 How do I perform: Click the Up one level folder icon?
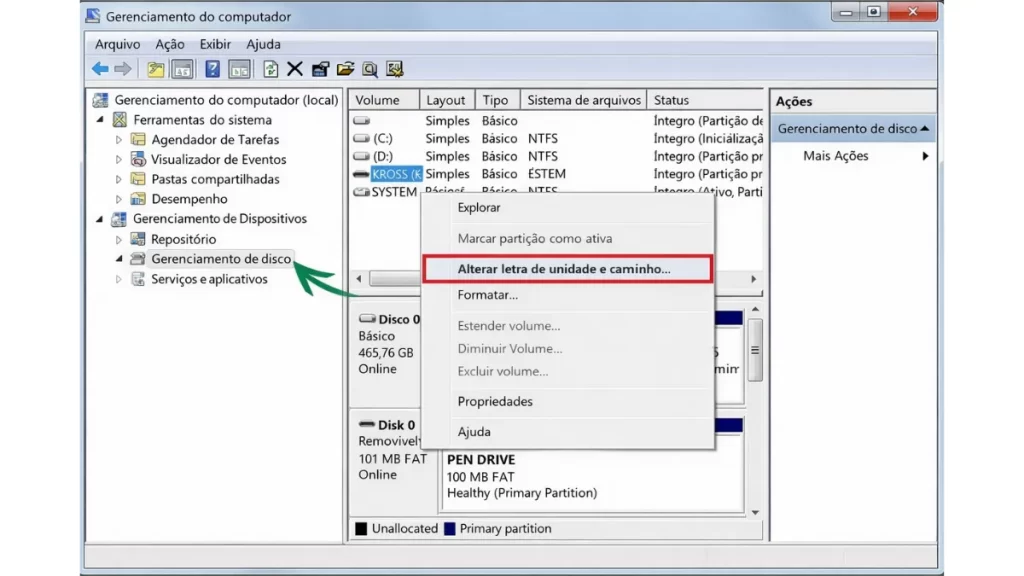pyautogui.click(x=155, y=69)
